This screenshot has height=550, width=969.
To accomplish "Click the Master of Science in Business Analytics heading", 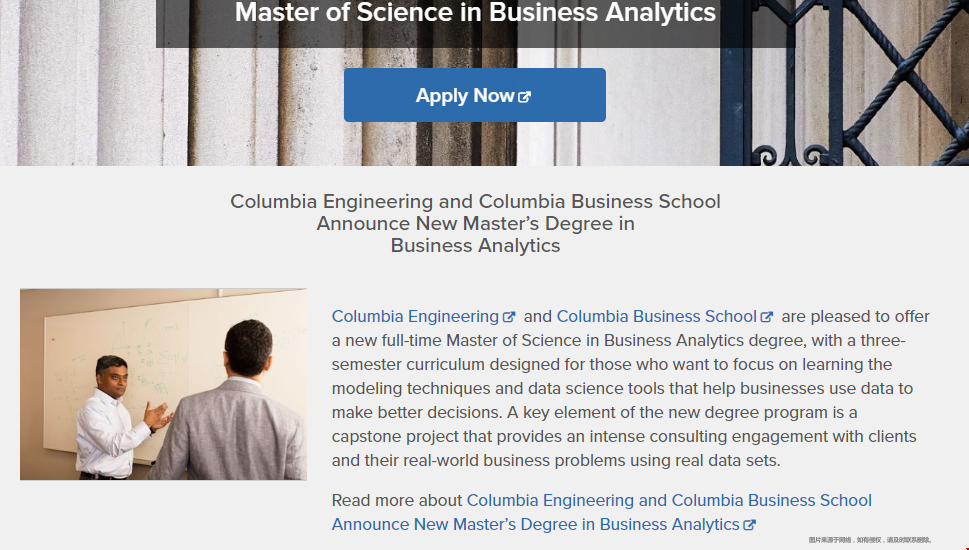I will (x=475, y=13).
